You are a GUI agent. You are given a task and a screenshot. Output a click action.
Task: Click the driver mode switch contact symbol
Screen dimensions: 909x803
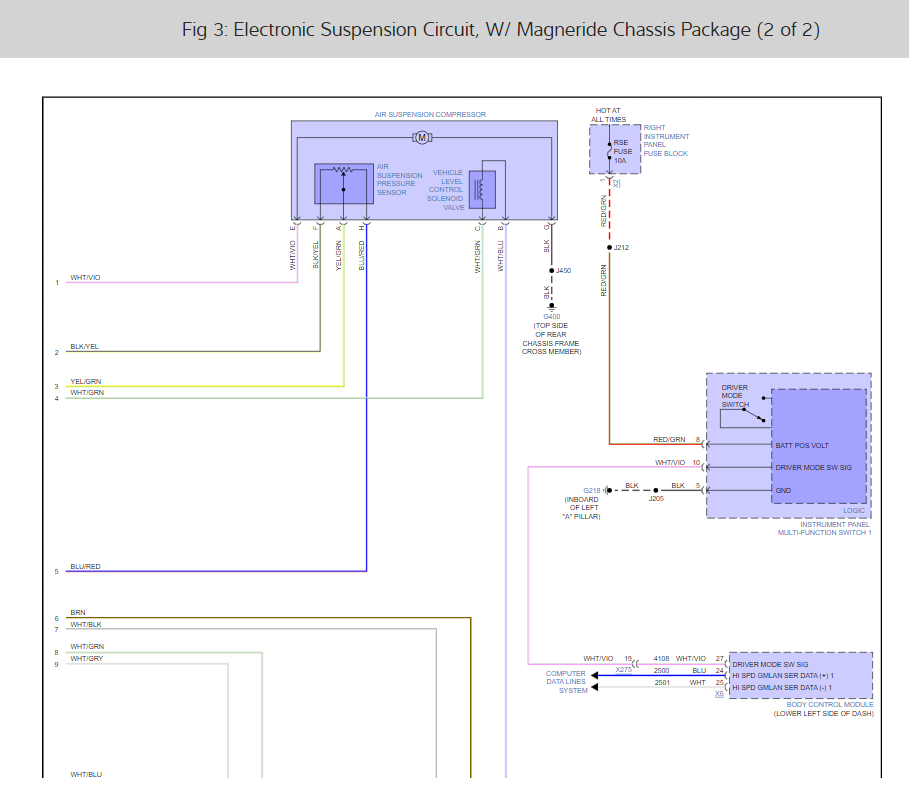[755, 416]
